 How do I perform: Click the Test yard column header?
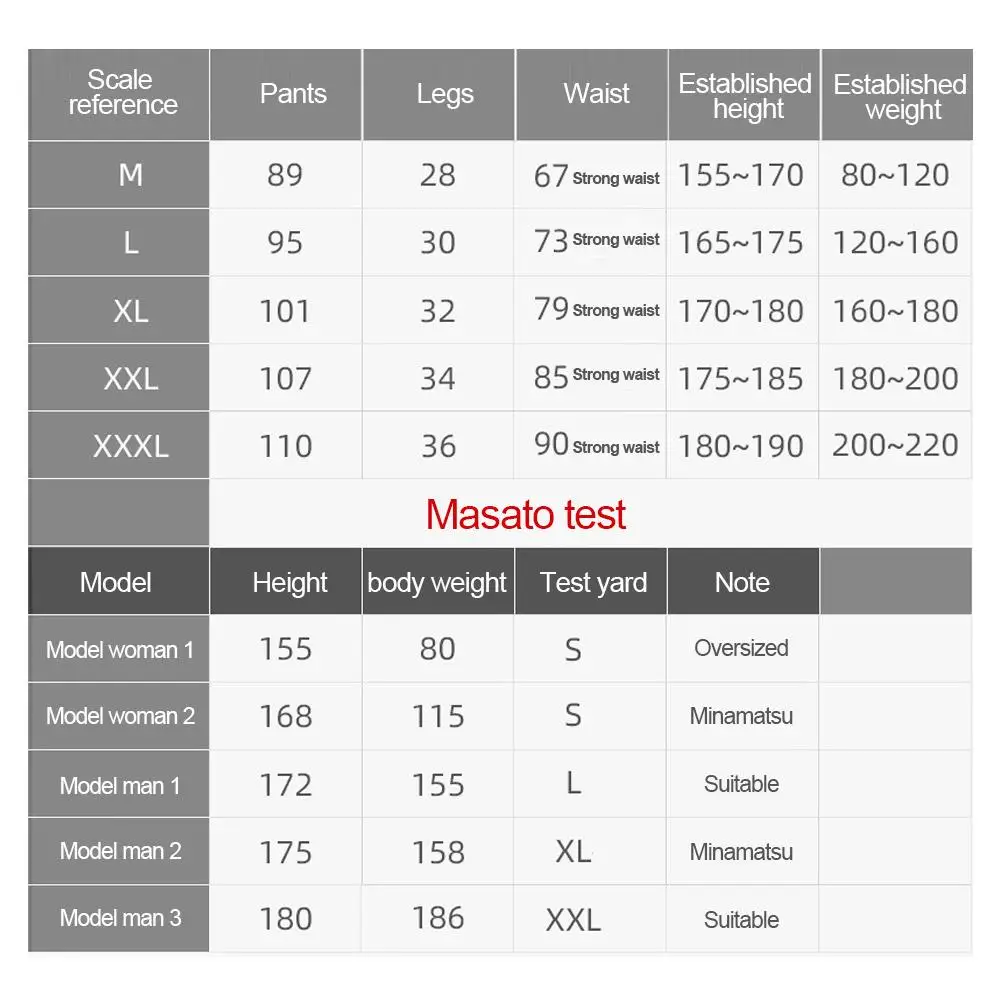click(593, 583)
